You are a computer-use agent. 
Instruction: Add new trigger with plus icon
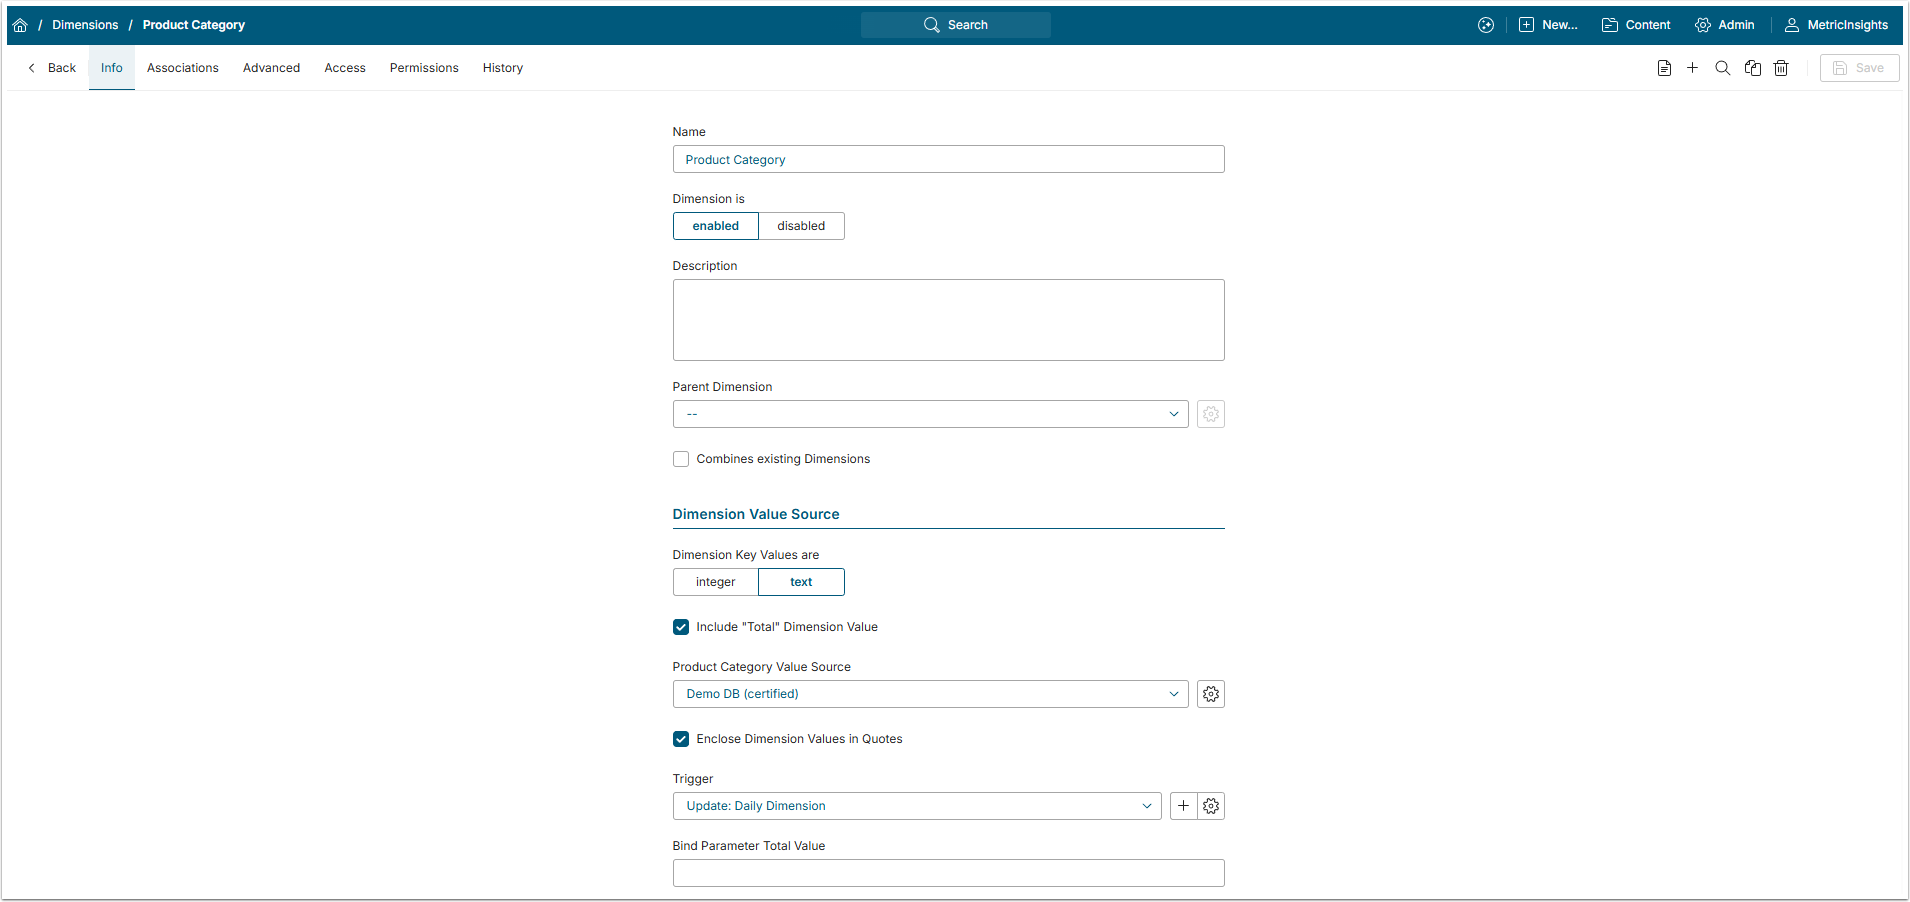[1183, 806]
